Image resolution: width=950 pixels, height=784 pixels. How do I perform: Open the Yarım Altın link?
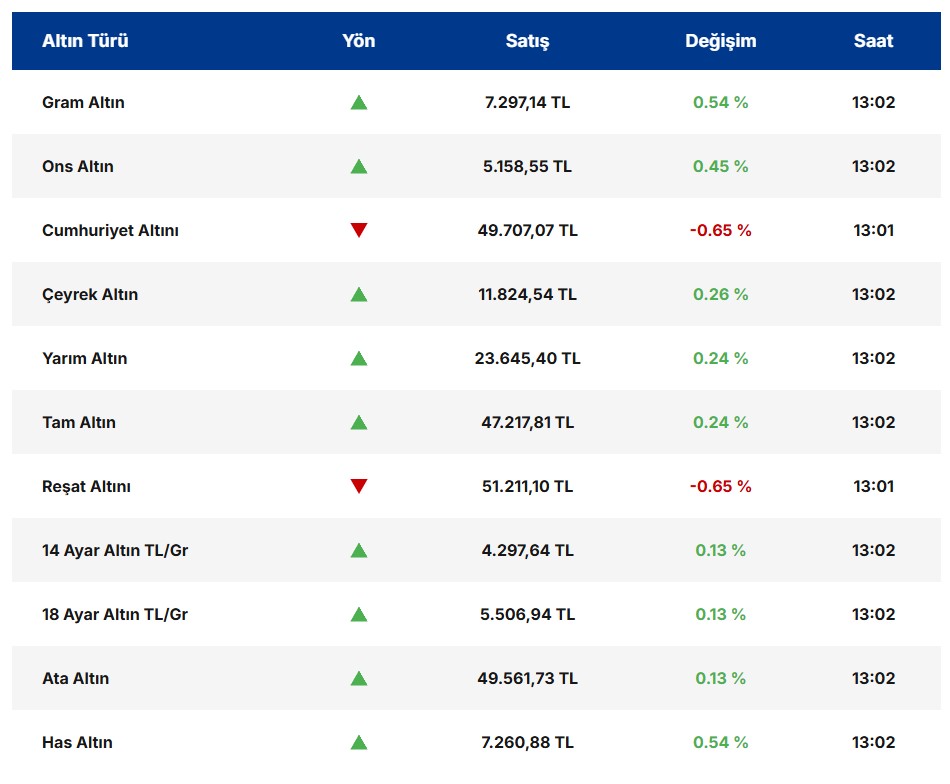[85, 358]
